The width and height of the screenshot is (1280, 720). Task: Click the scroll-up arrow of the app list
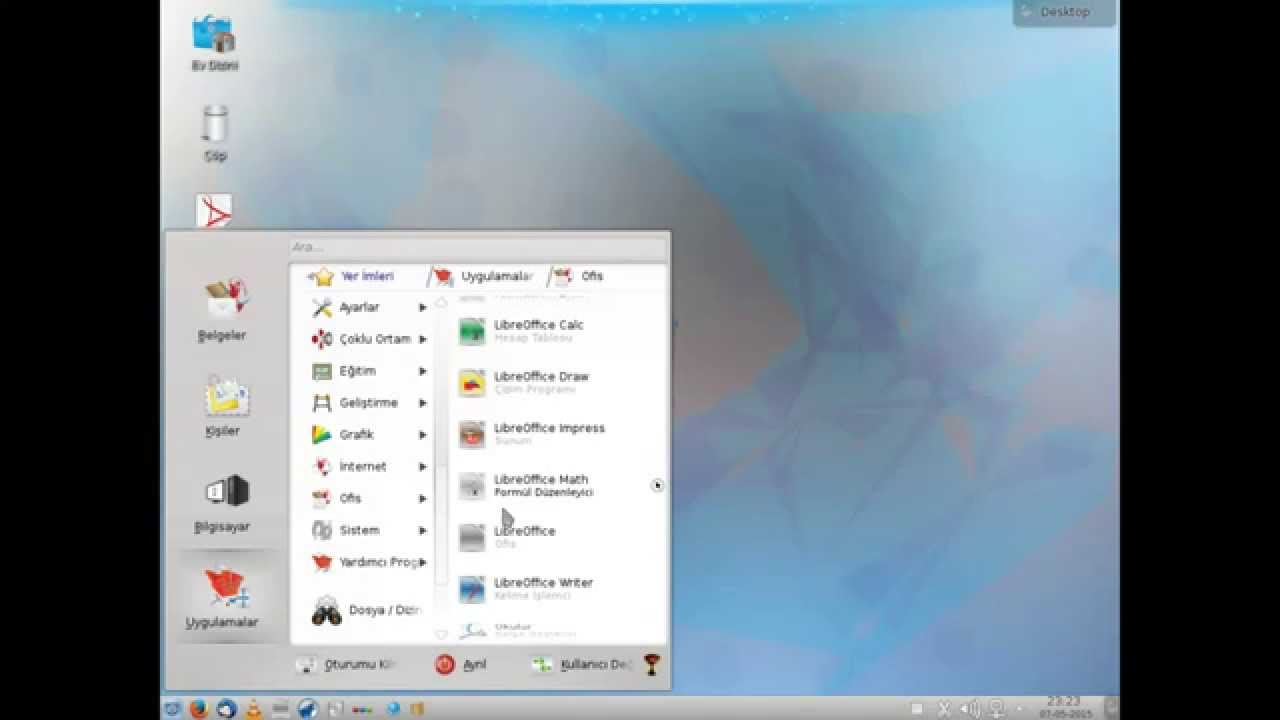(441, 301)
